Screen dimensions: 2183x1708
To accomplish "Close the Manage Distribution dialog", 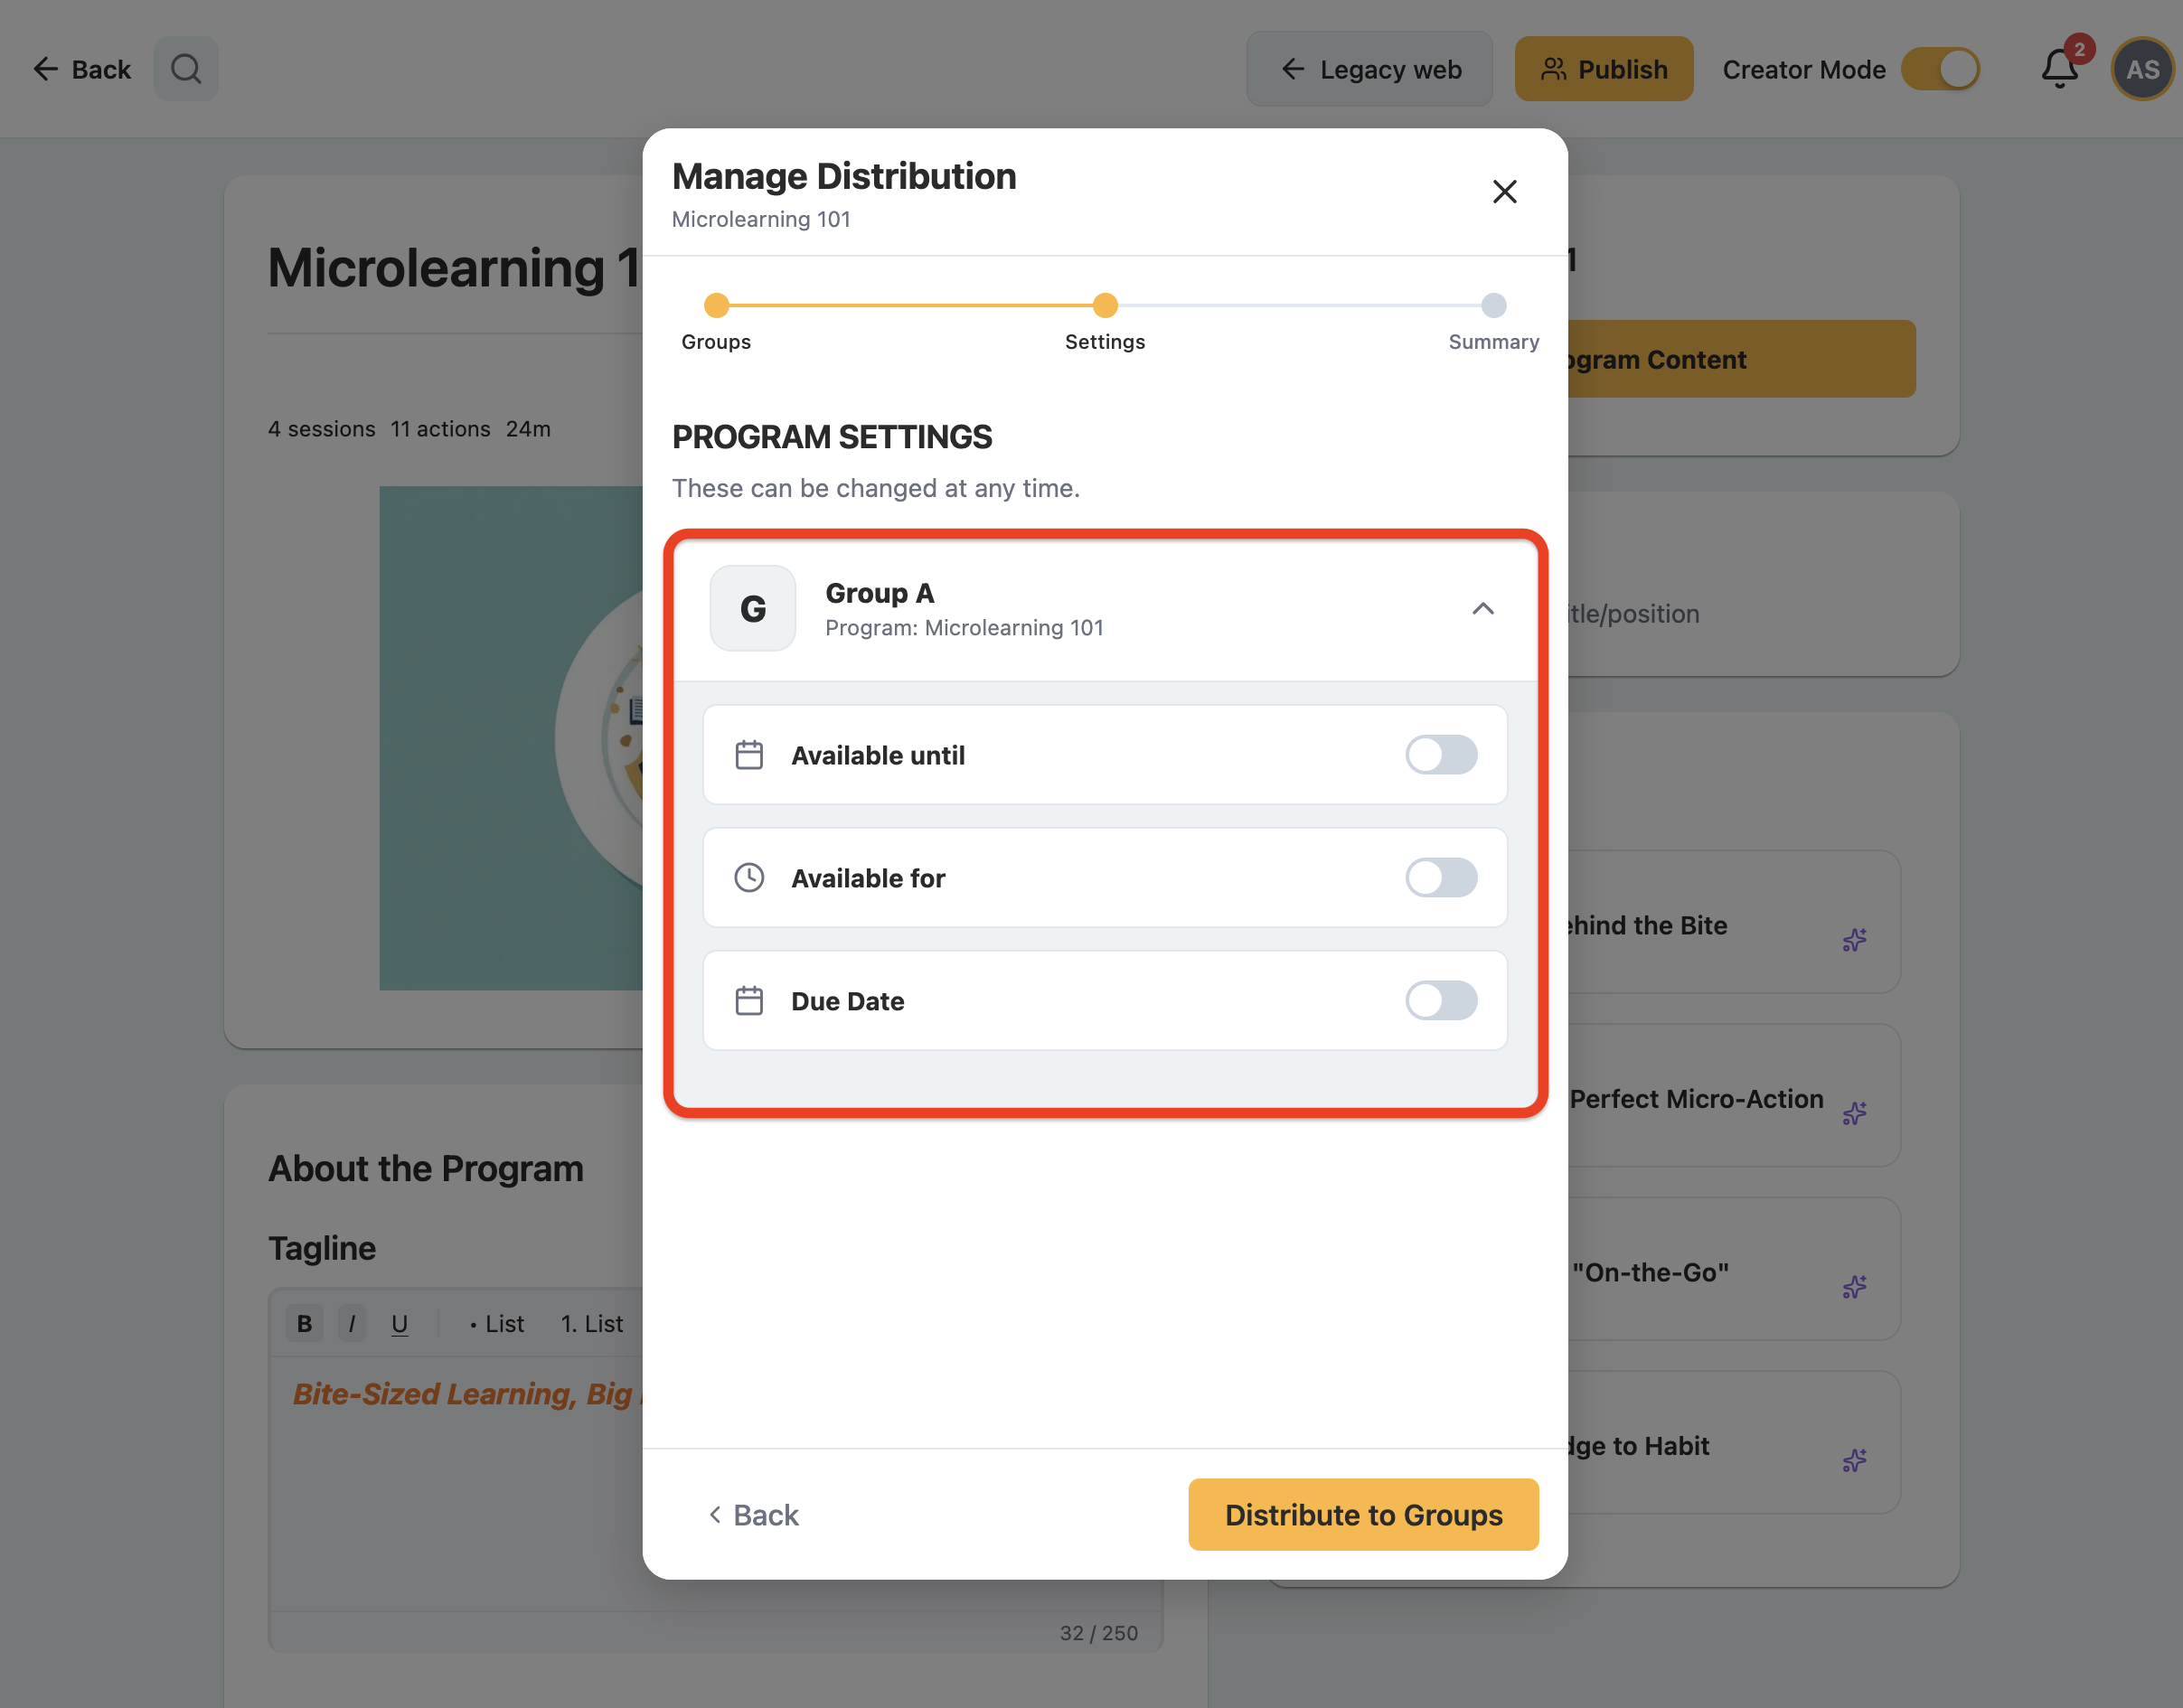I will point(1504,191).
